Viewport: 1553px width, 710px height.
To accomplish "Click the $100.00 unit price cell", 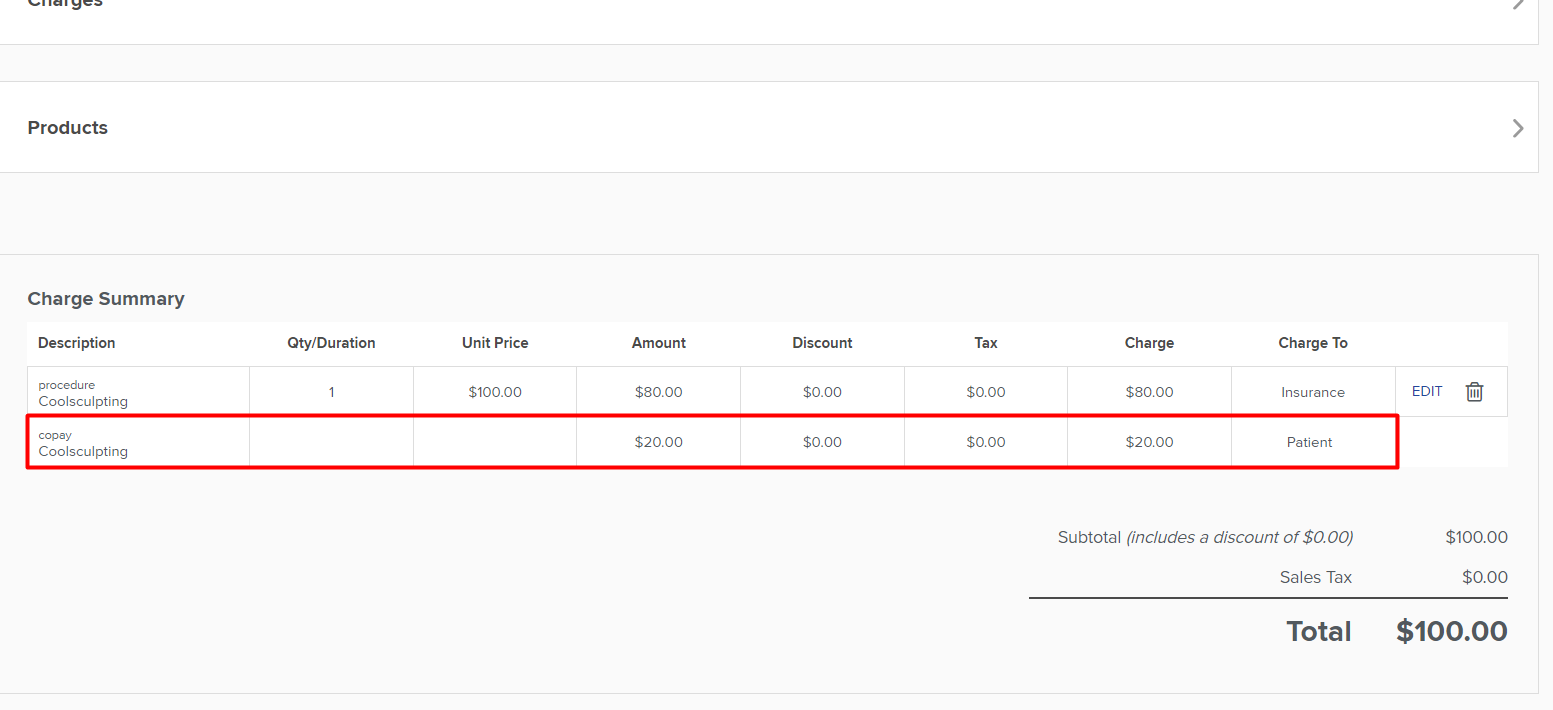I will click(495, 392).
